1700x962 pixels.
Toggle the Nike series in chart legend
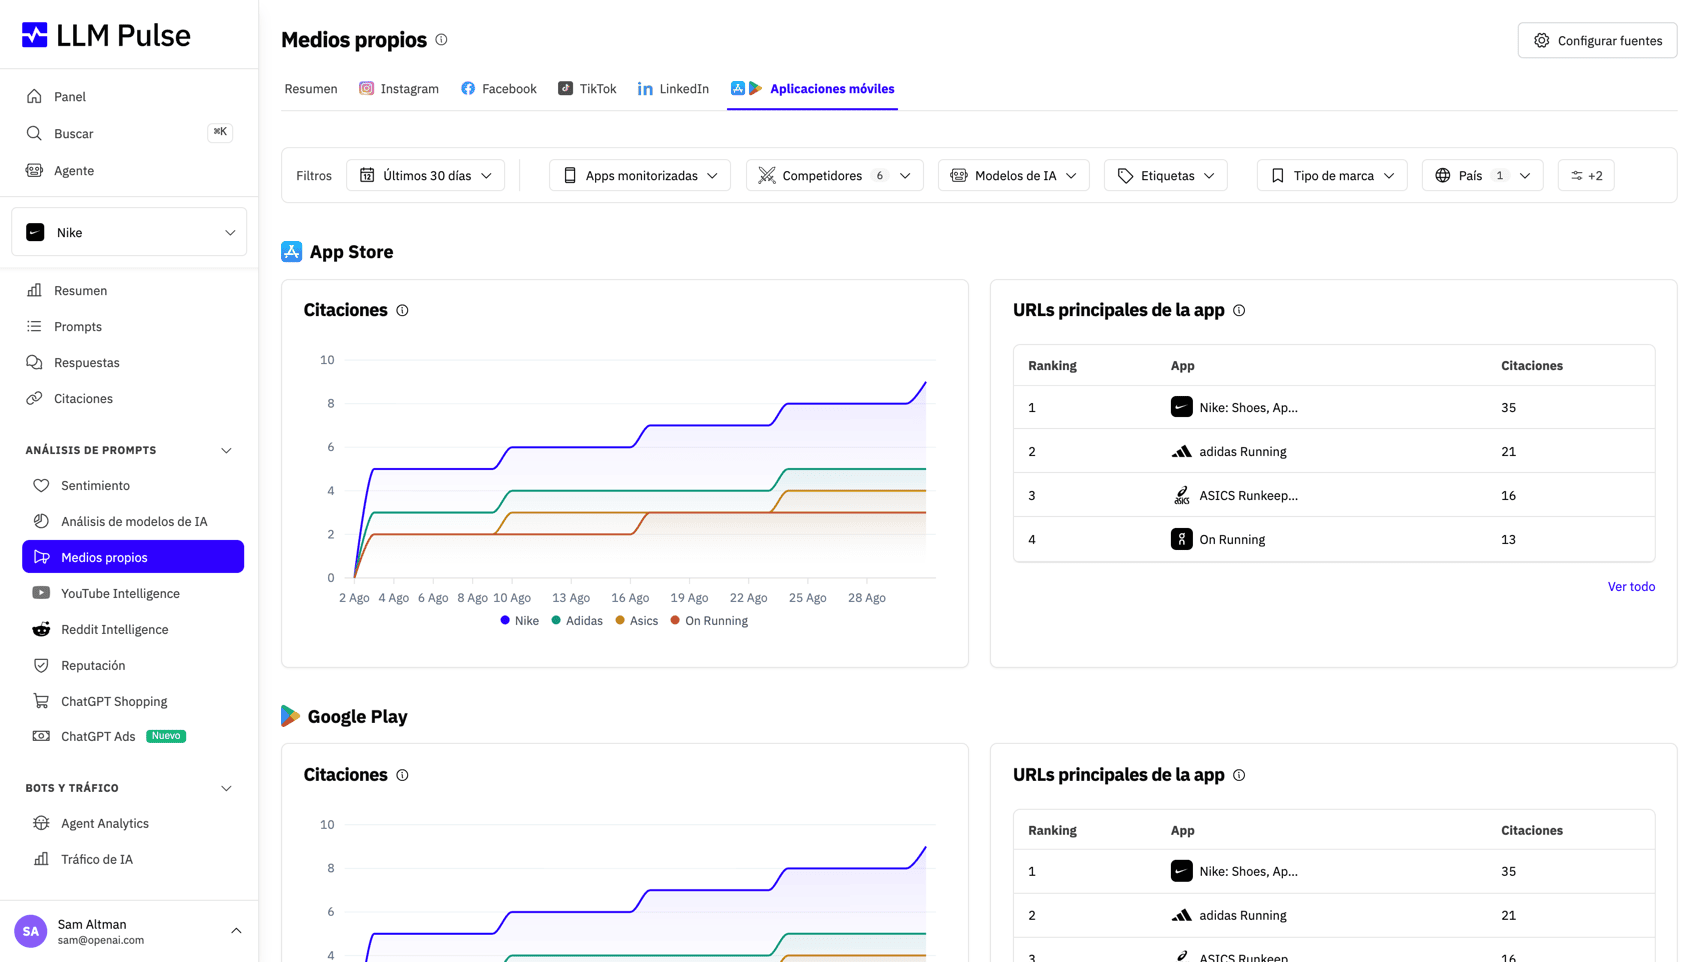click(520, 621)
